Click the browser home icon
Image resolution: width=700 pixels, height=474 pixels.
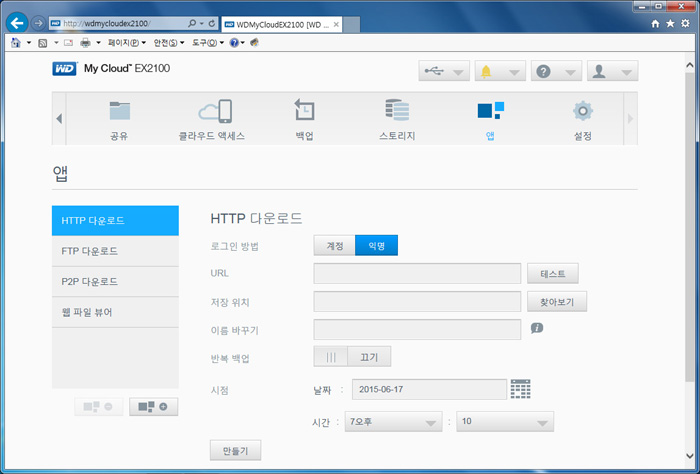coord(655,24)
